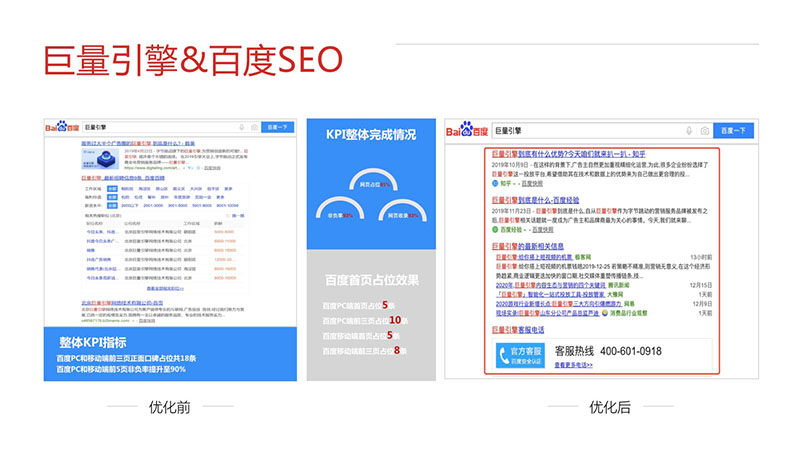This screenshot has width=800, height=449.
Task: Click the 正面口碑占位共18条 line
Action: point(126,358)
